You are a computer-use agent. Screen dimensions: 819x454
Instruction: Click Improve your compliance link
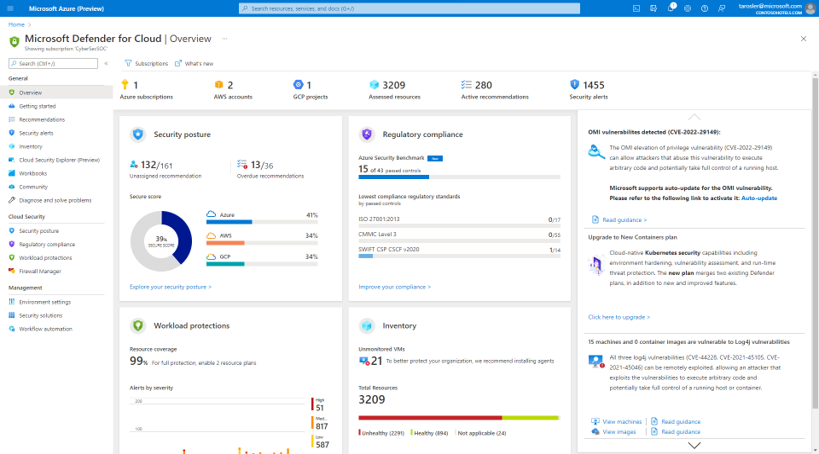pos(394,286)
